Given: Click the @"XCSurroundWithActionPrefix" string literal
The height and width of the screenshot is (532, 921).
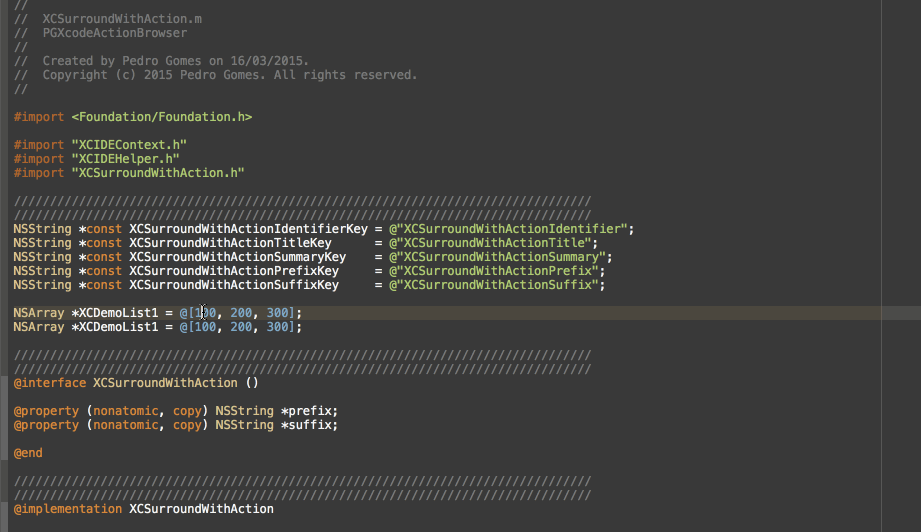Looking at the screenshot, I should coord(494,271).
